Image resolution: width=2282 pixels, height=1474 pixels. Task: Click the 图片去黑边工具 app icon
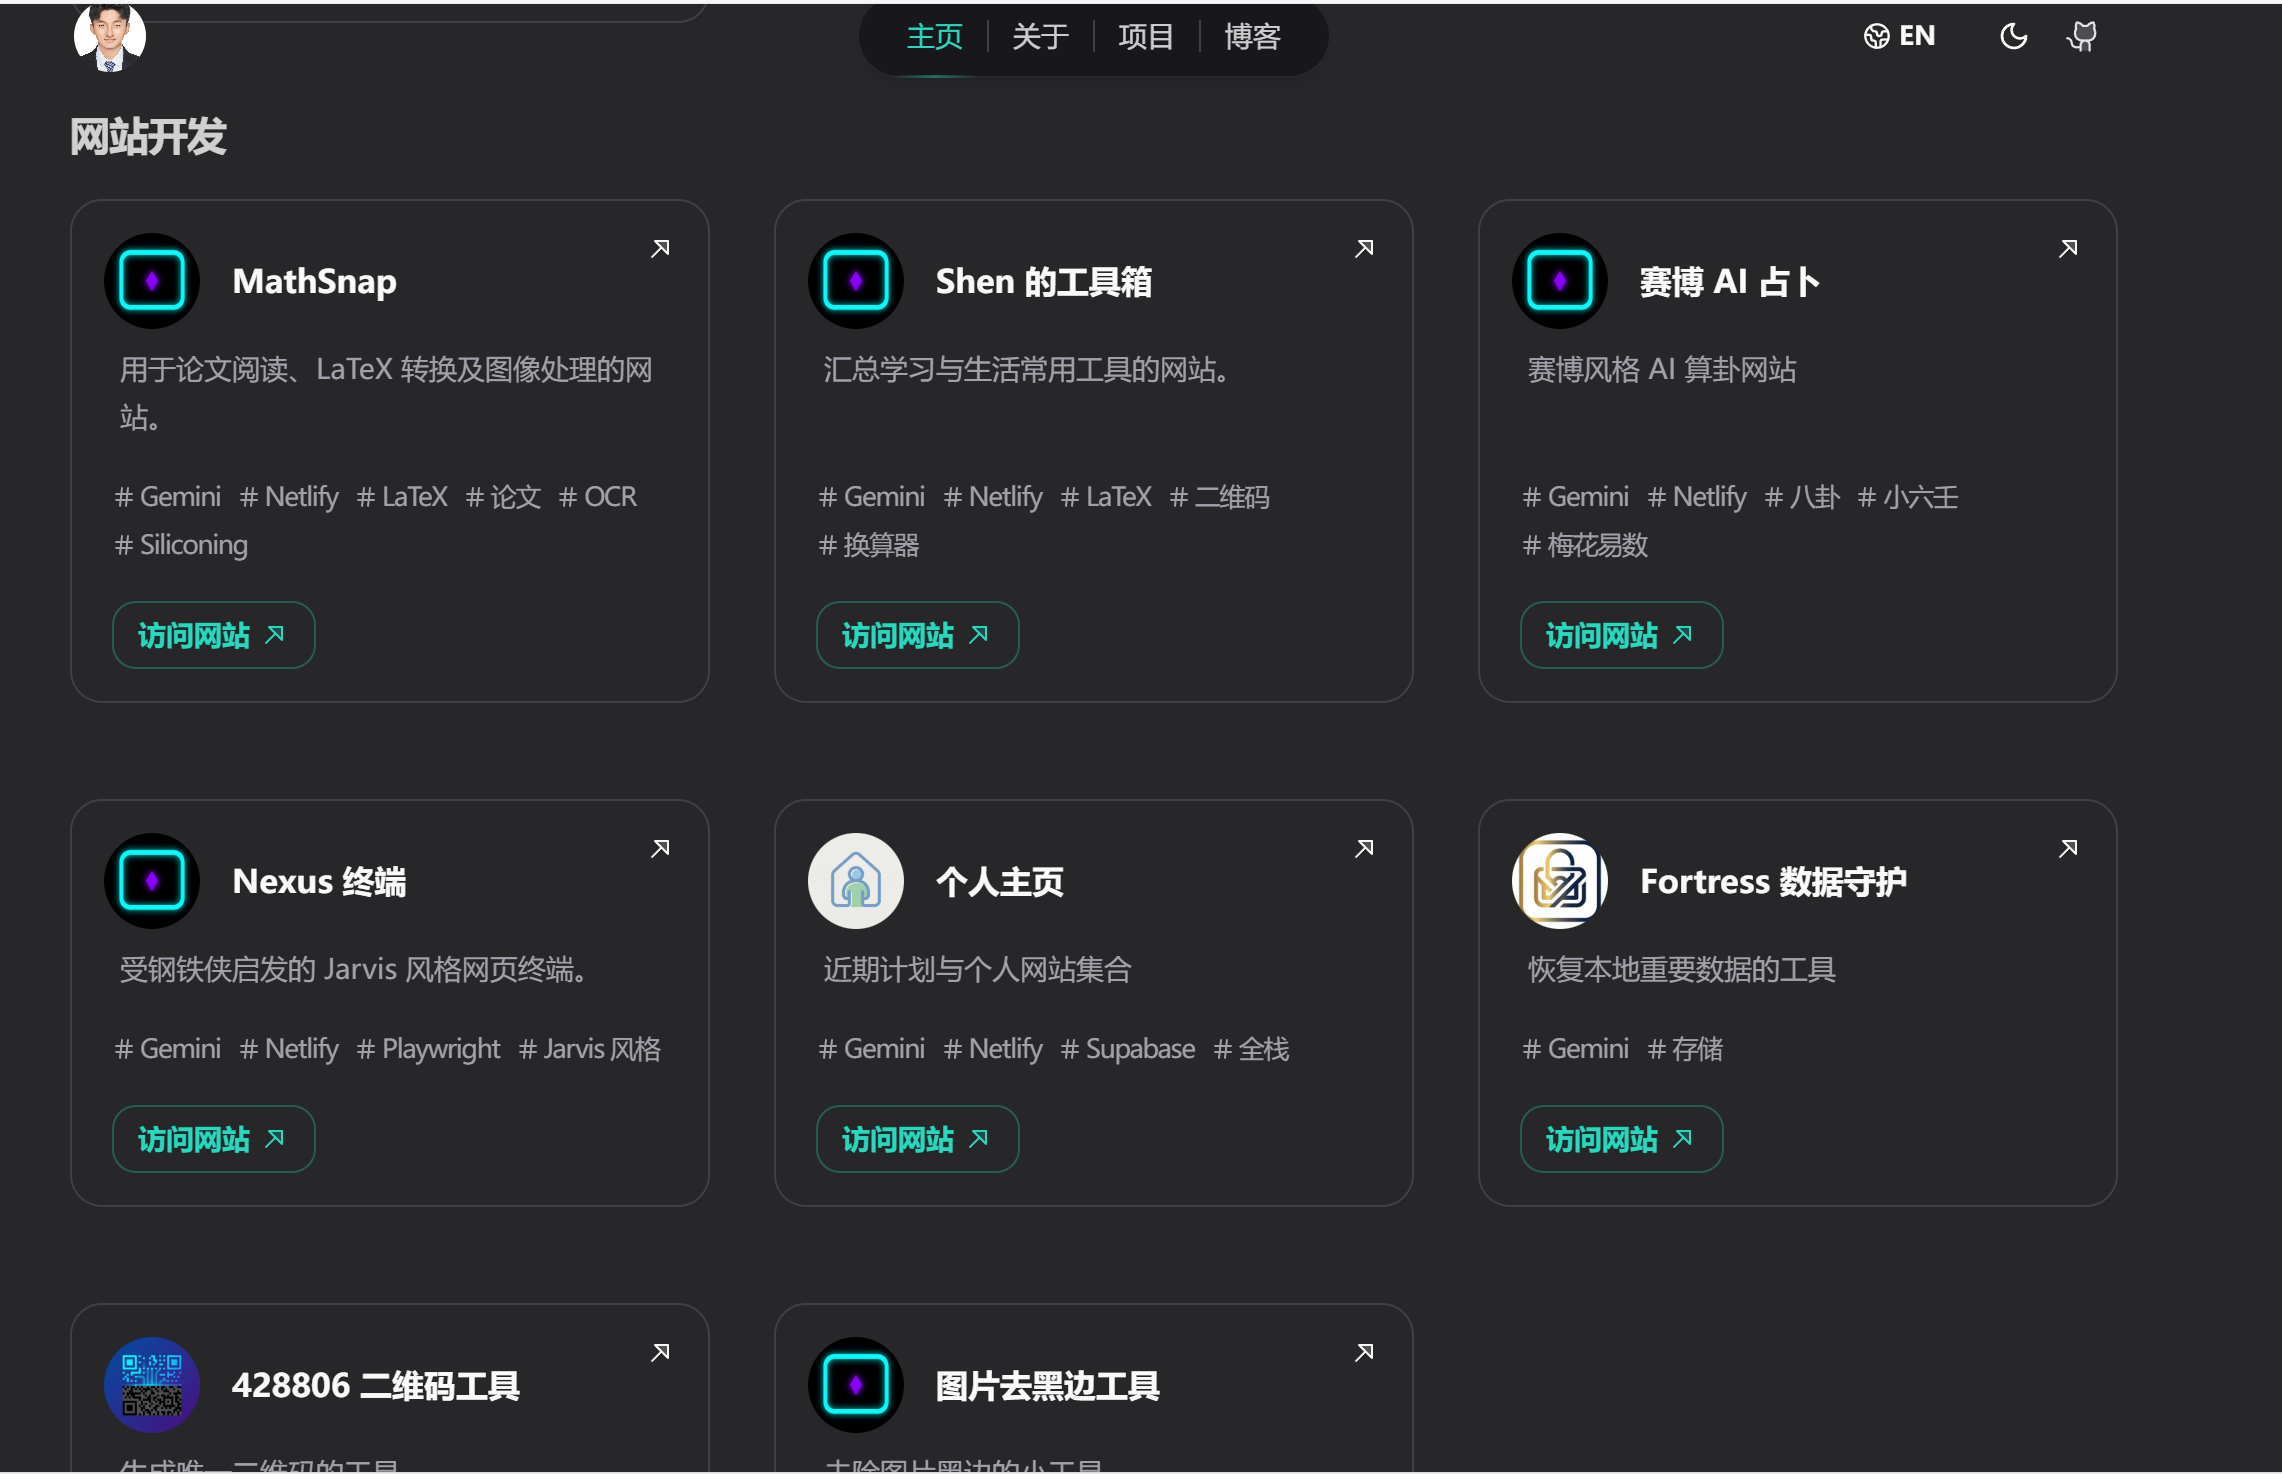(855, 1385)
